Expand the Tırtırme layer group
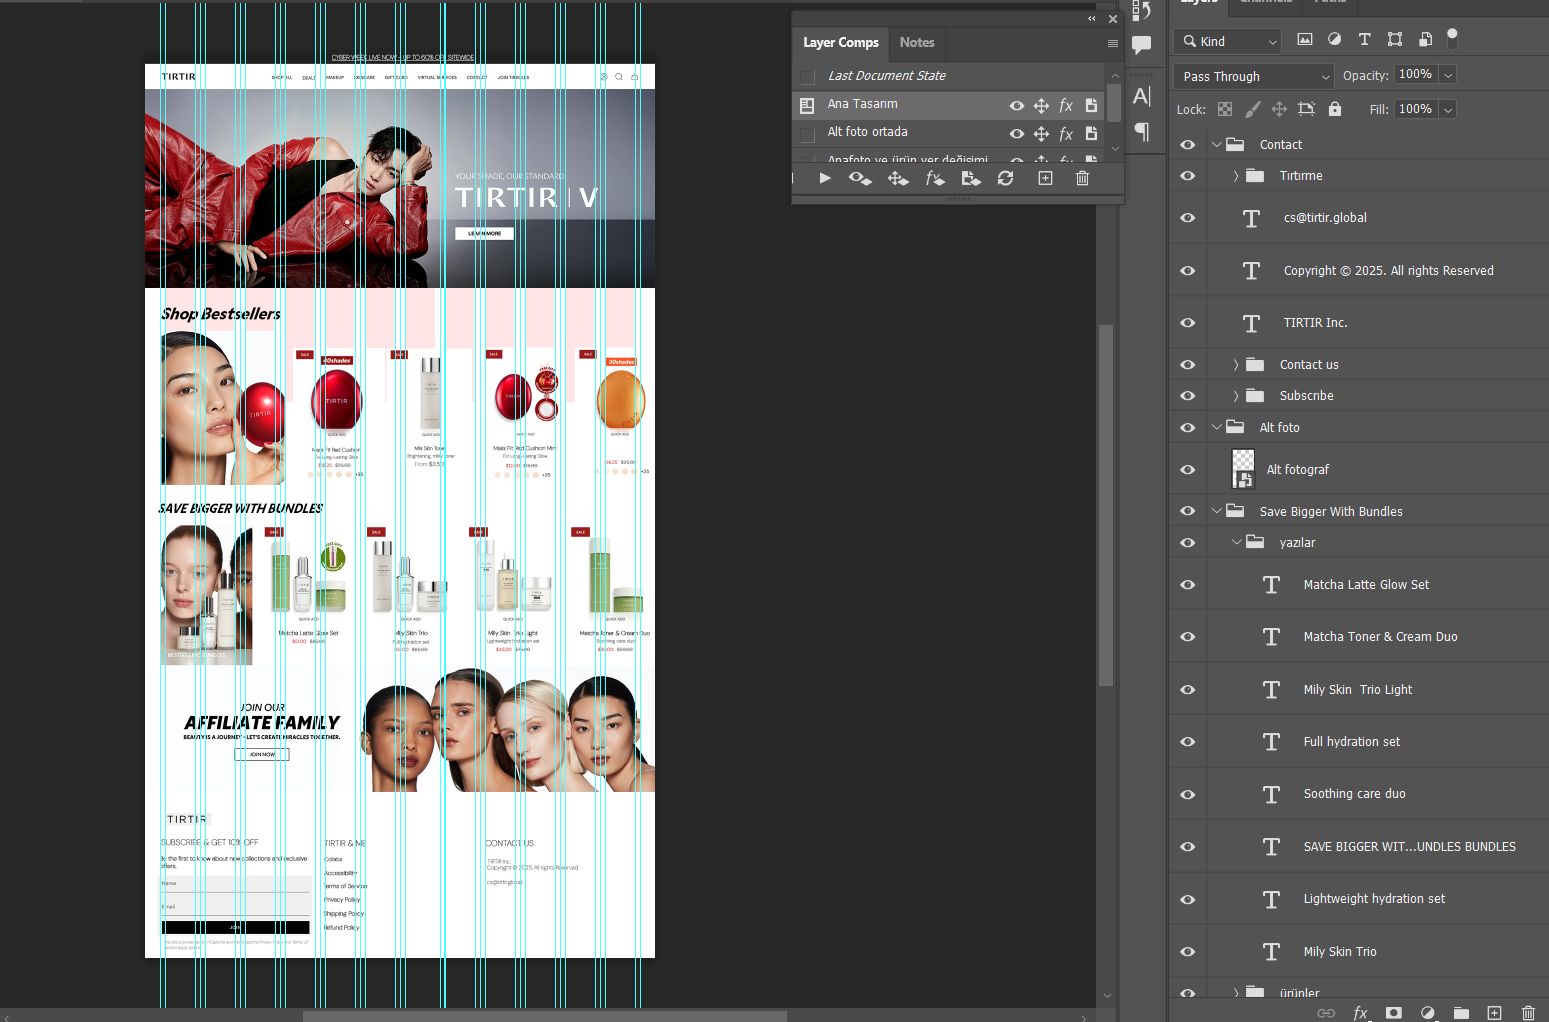This screenshot has width=1549, height=1022. pyautogui.click(x=1236, y=176)
